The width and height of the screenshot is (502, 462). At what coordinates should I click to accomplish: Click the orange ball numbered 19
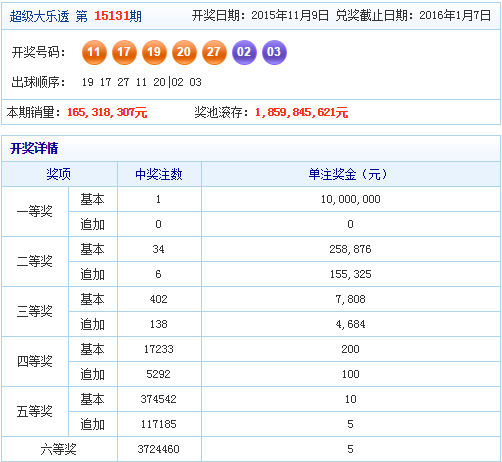click(x=154, y=52)
